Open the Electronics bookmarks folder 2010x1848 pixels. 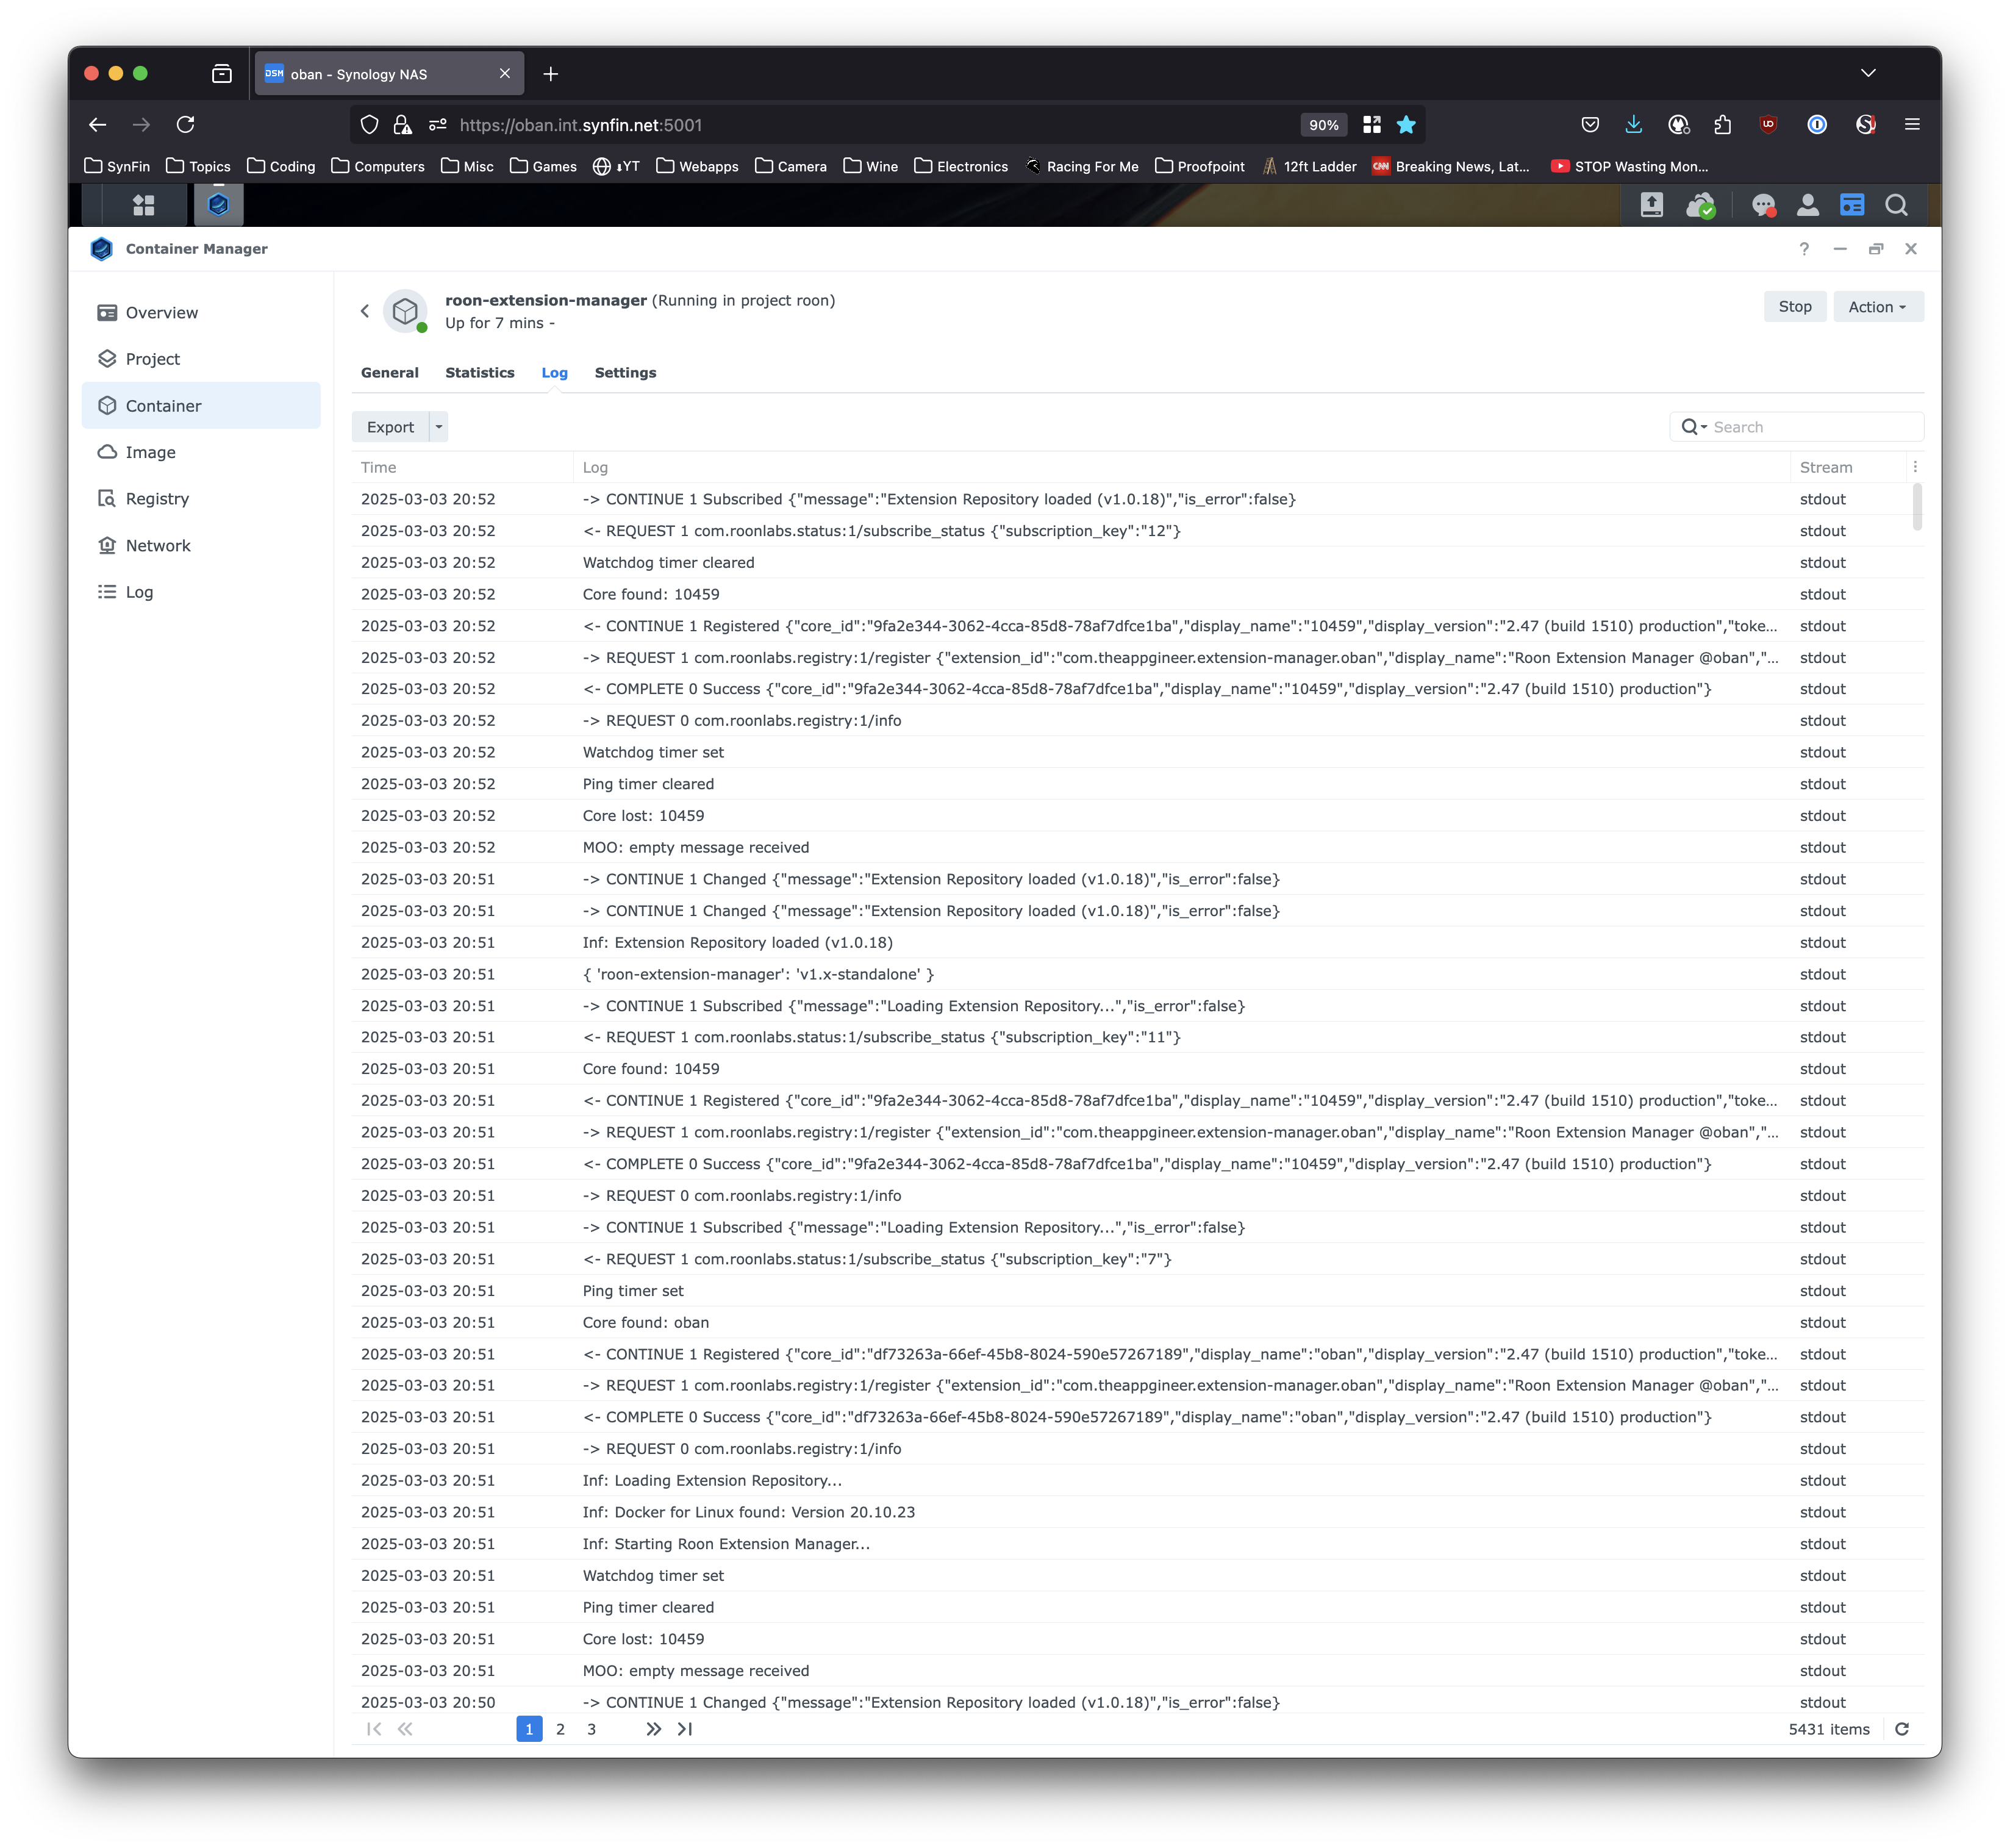[x=961, y=166]
